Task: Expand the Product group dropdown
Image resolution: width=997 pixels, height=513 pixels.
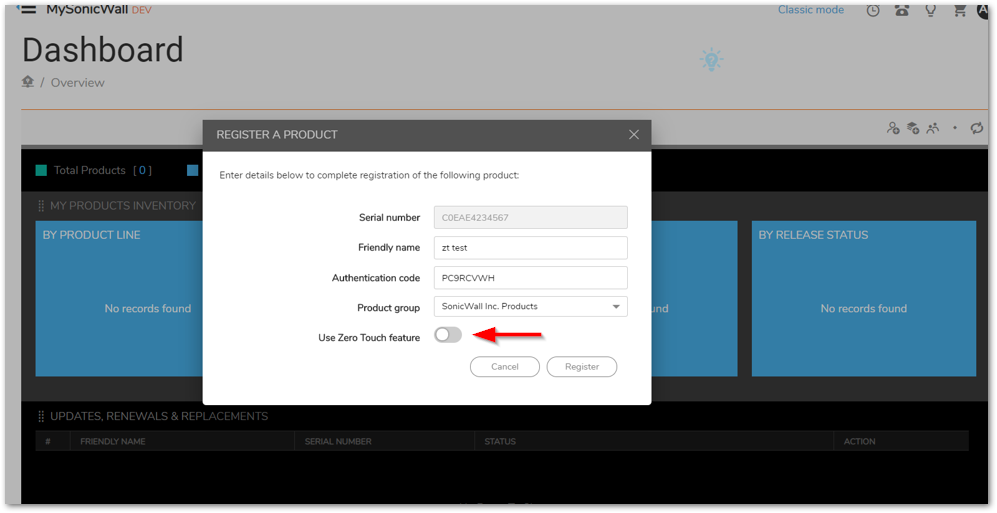Action: click(x=616, y=307)
